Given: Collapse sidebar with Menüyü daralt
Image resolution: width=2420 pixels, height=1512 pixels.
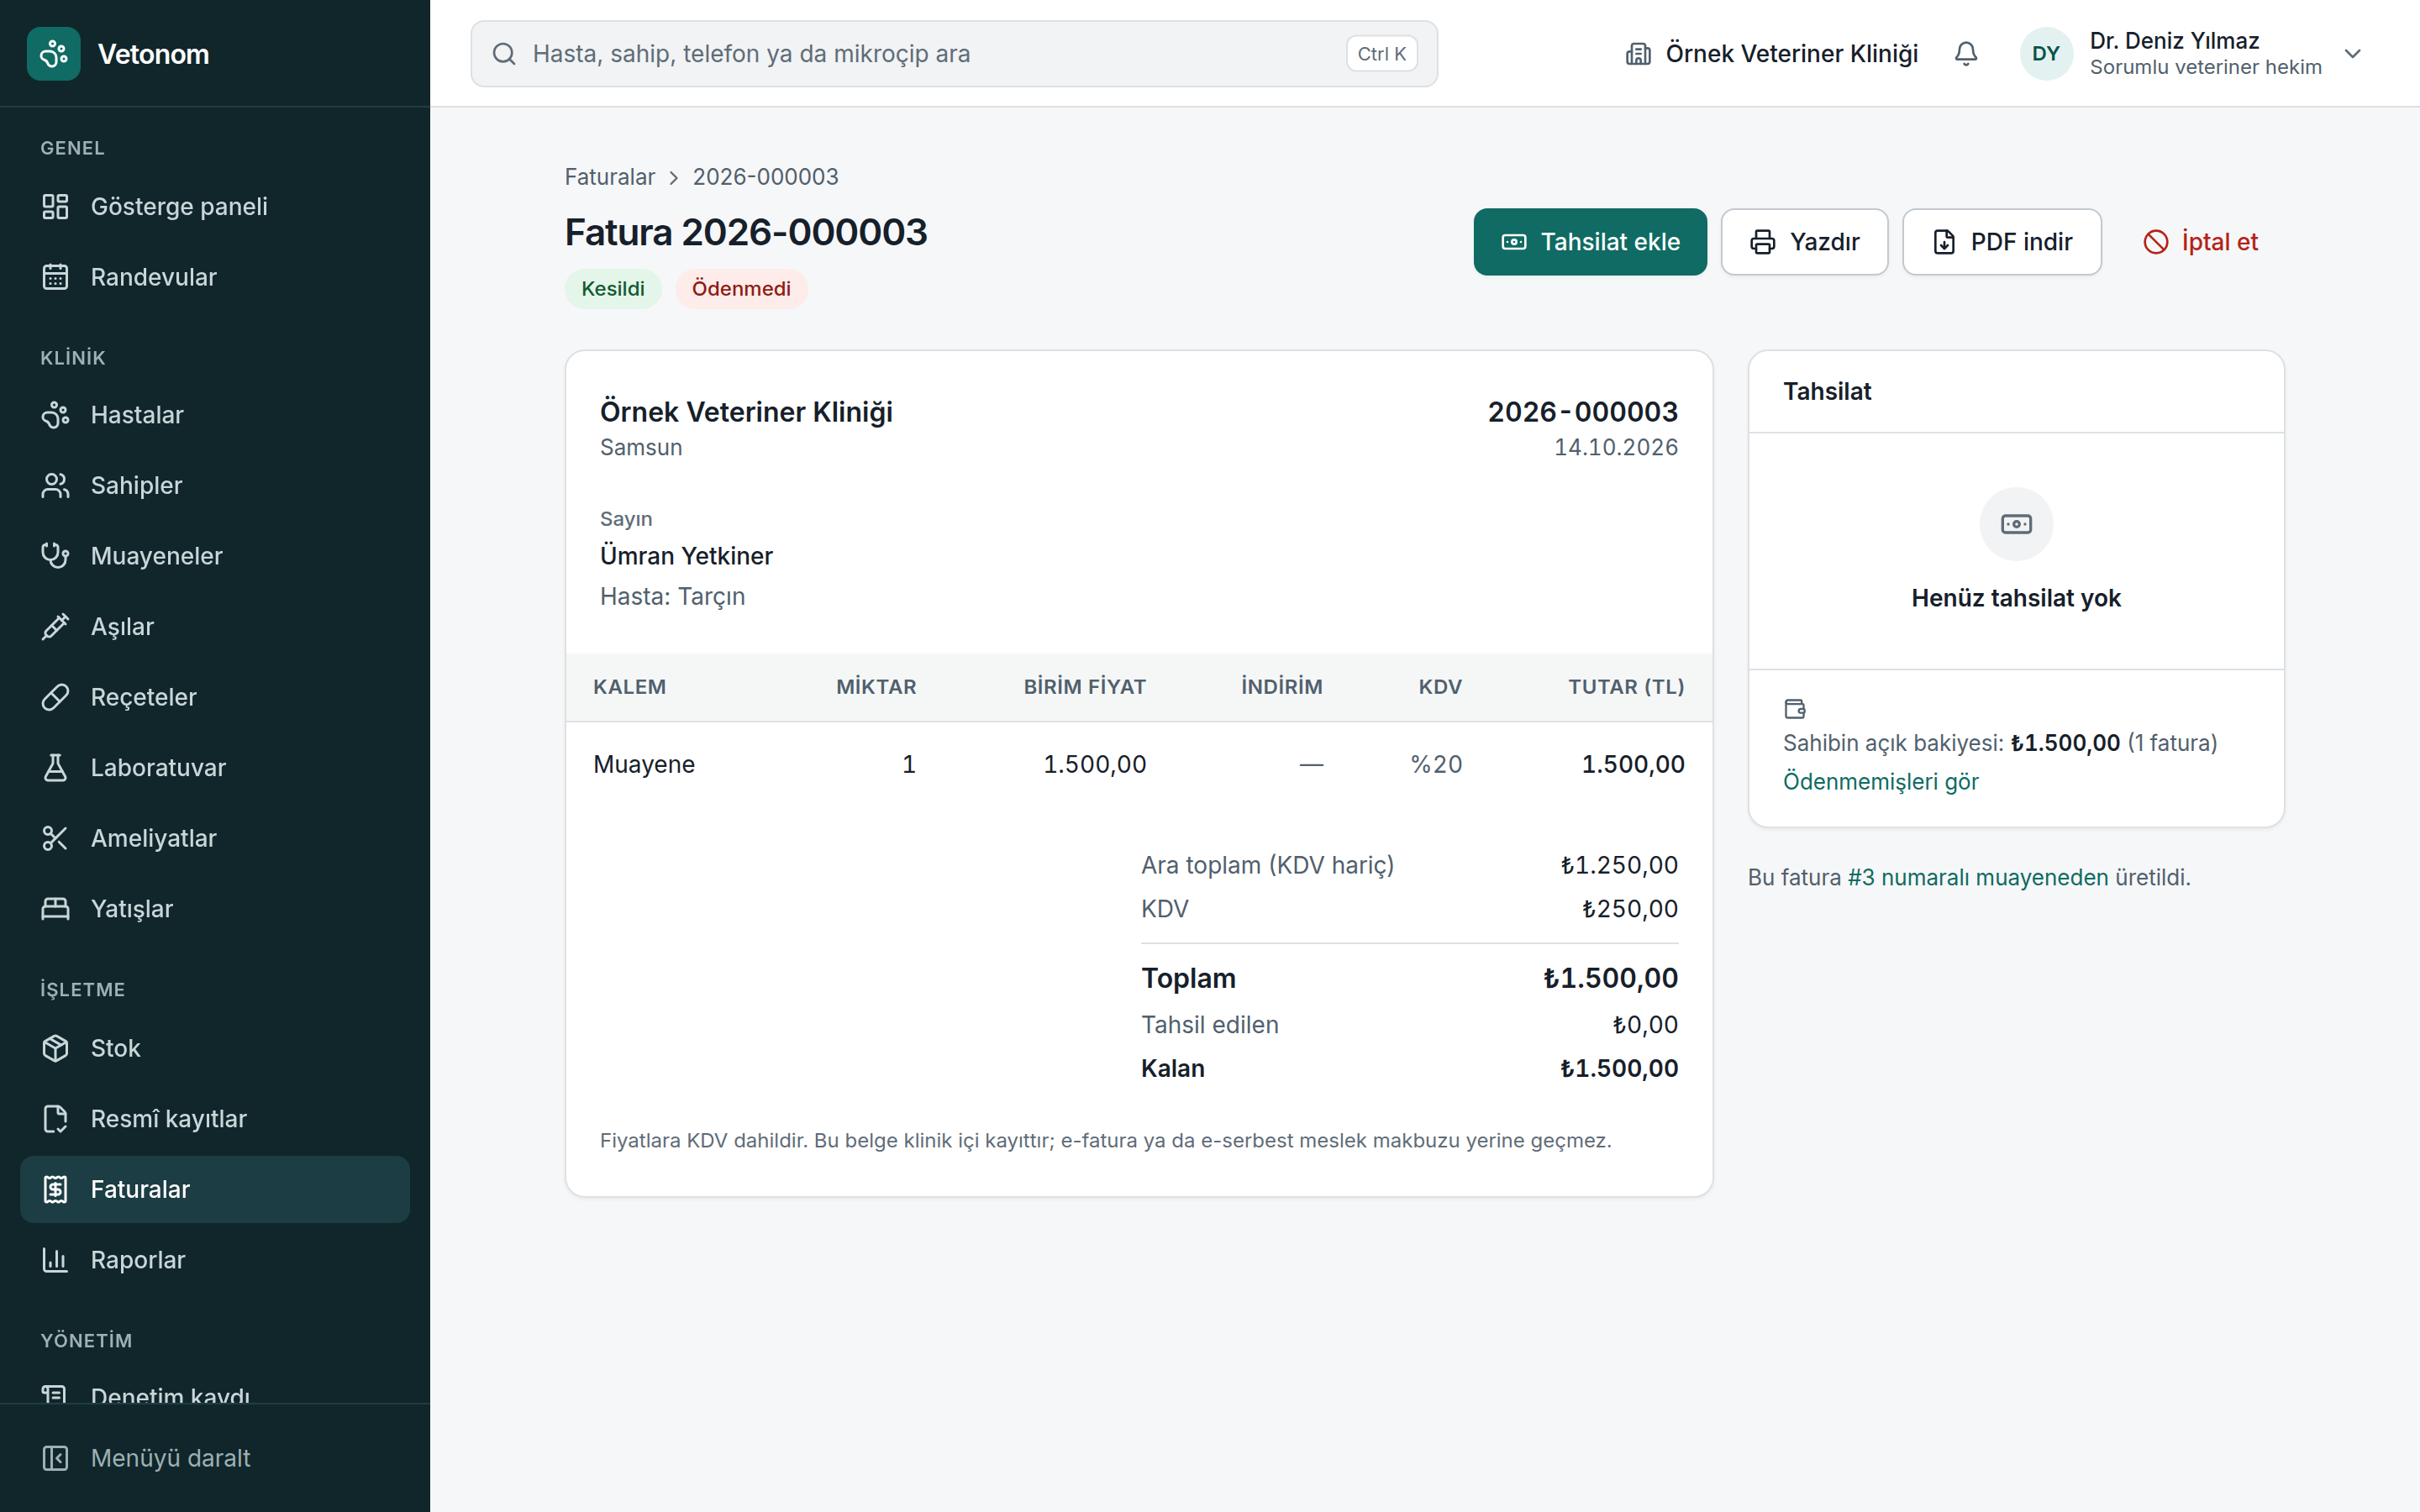Looking at the screenshot, I should pyautogui.click(x=215, y=1458).
